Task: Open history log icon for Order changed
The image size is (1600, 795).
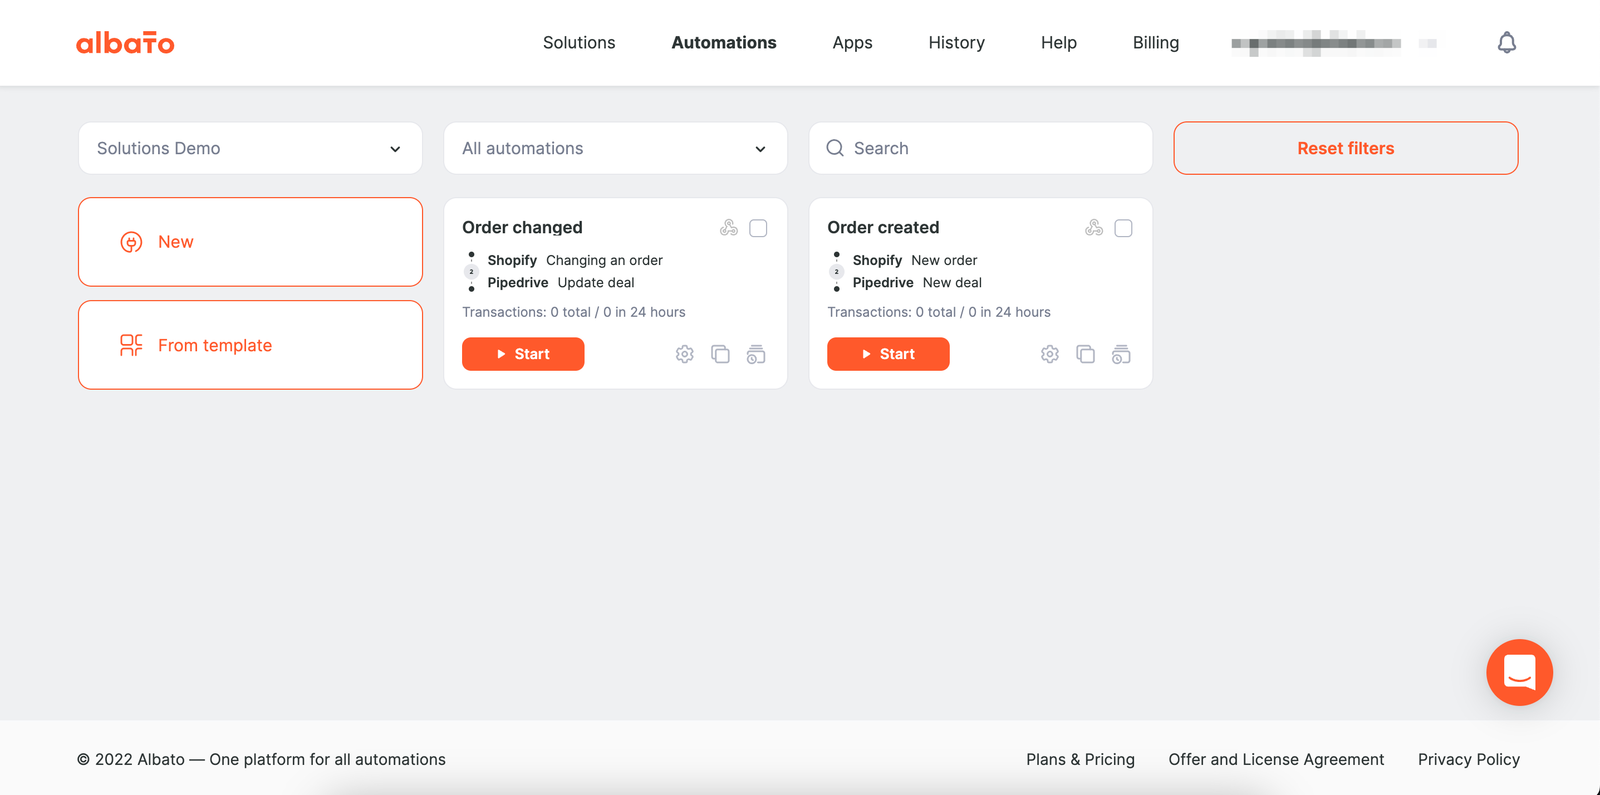Action: (756, 354)
